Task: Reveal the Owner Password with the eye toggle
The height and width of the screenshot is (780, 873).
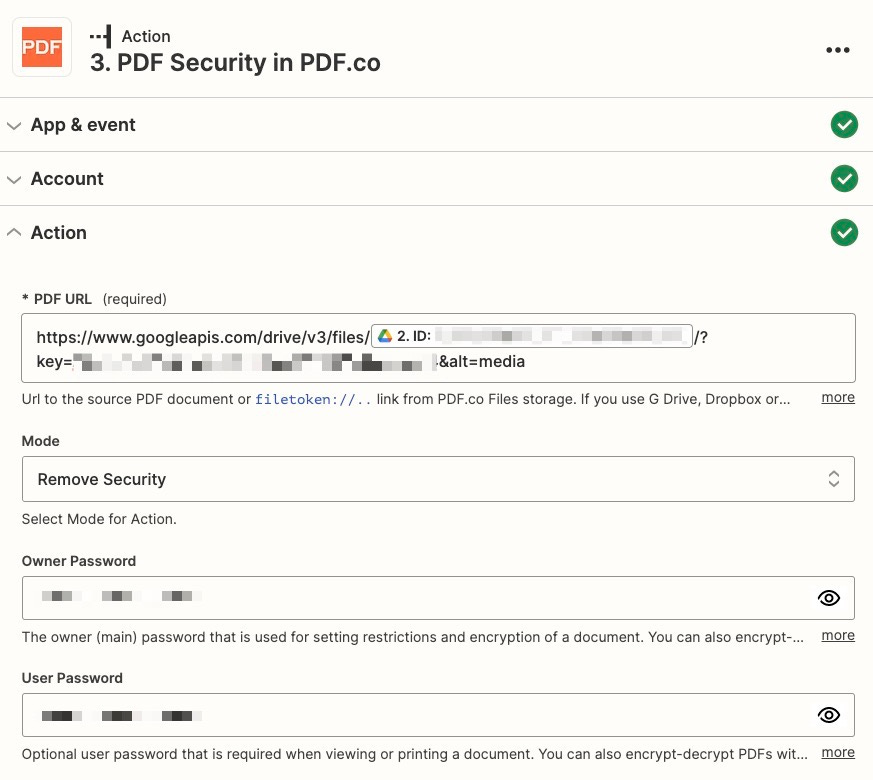Action: tap(829, 597)
